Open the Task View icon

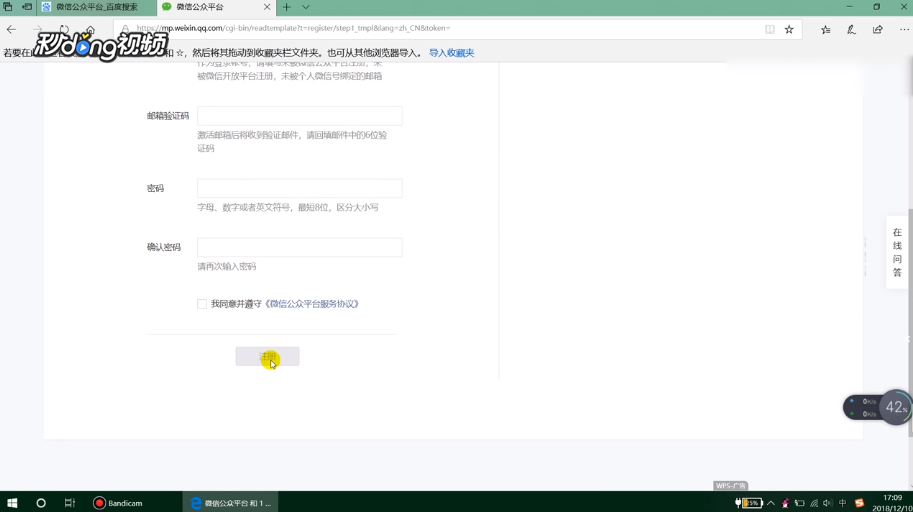point(69,503)
